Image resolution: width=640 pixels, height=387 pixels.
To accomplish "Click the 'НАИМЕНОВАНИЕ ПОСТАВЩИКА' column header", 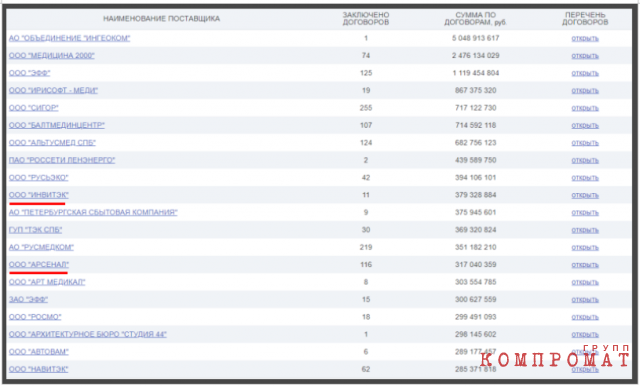I will (161, 19).
